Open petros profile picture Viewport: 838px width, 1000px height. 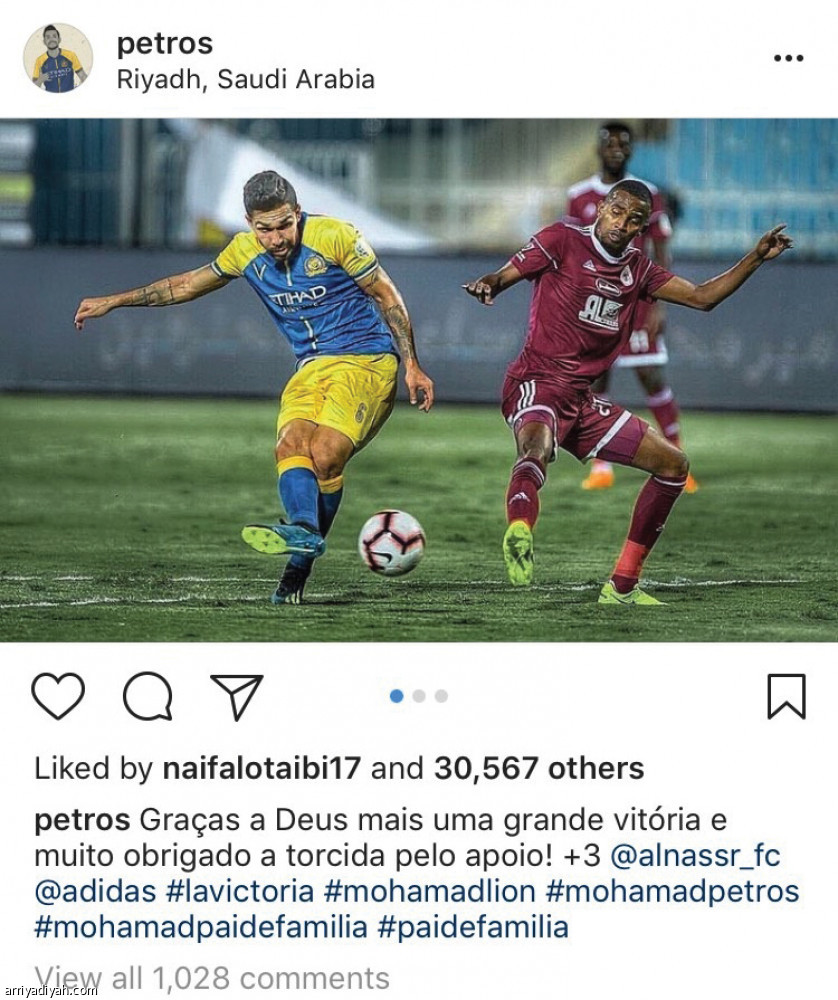[x=58, y=58]
